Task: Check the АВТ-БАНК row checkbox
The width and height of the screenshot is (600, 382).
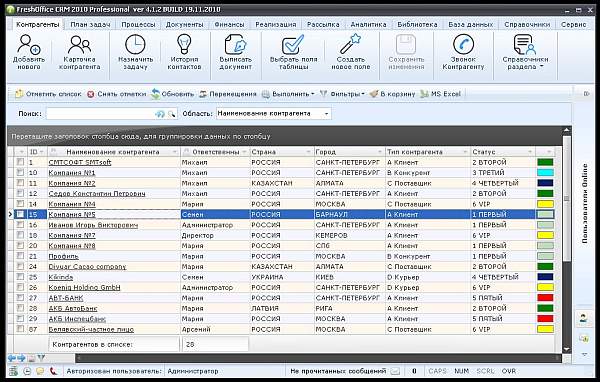Action: [x=20, y=297]
